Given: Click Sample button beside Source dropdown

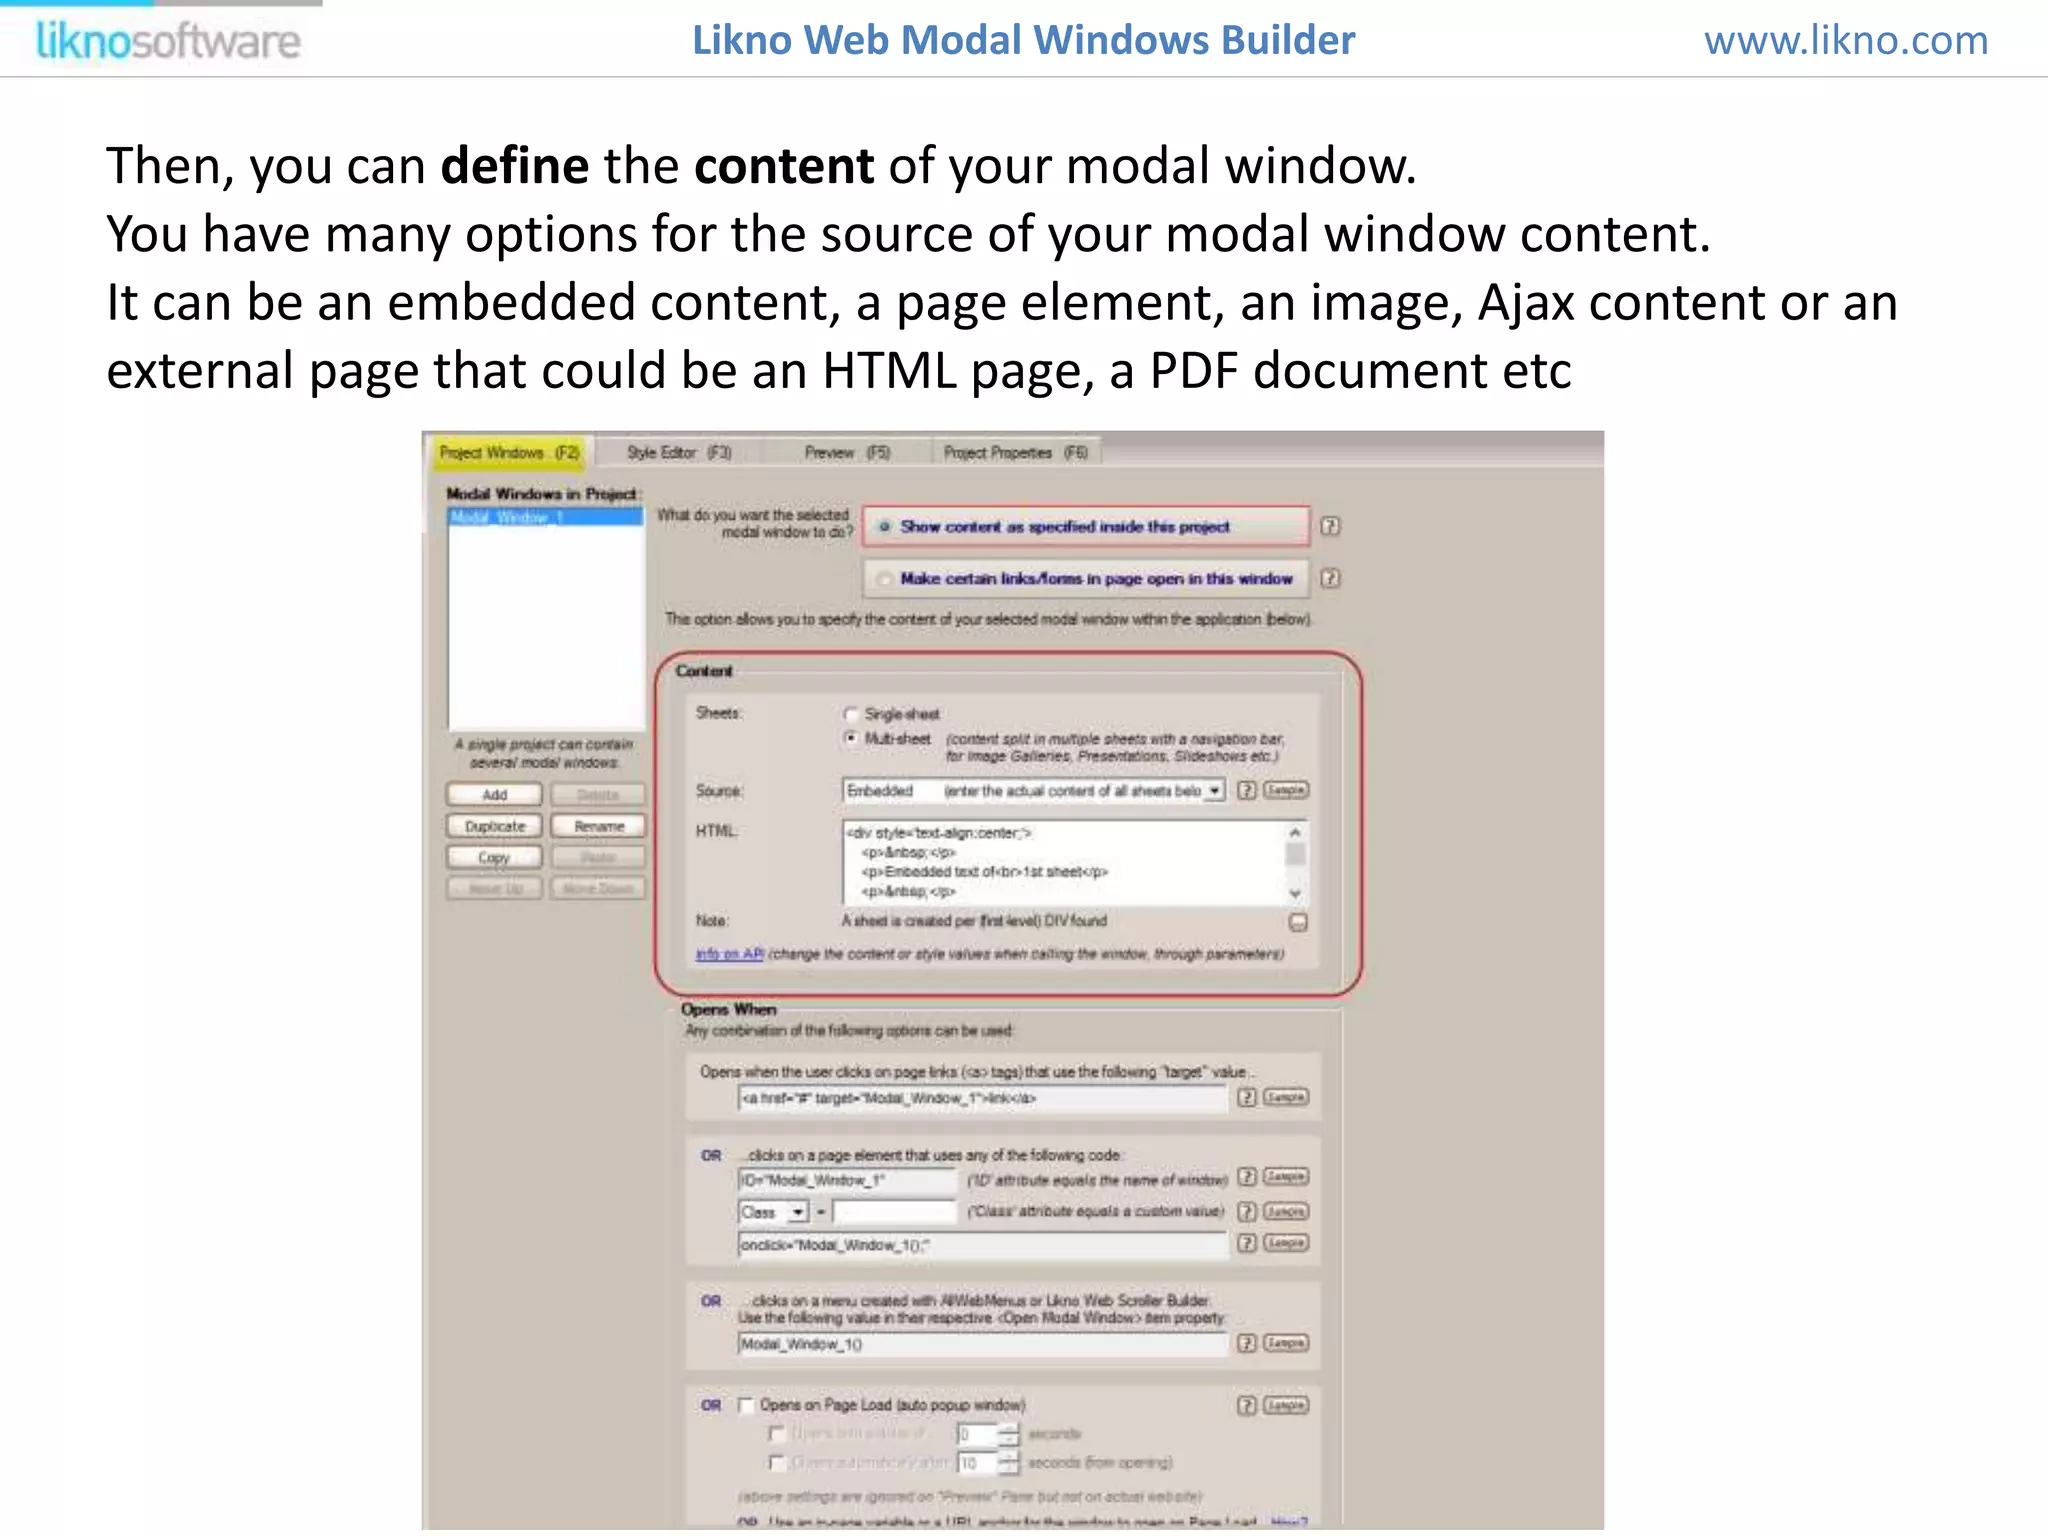Looking at the screenshot, I should (x=1286, y=790).
